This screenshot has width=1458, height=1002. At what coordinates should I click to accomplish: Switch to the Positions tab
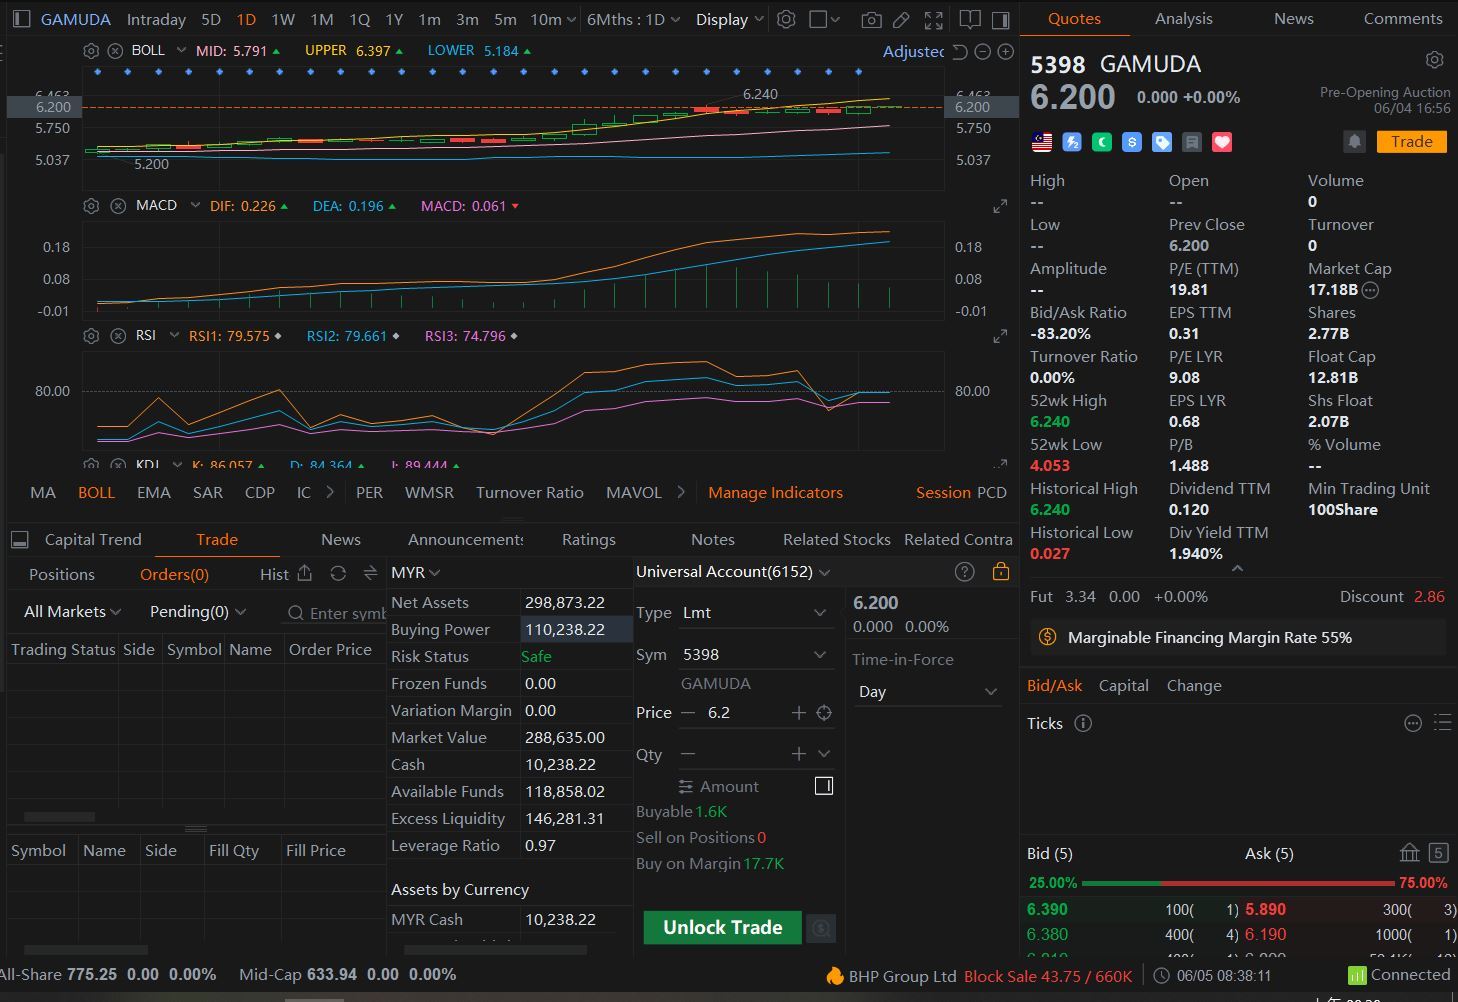(62, 574)
